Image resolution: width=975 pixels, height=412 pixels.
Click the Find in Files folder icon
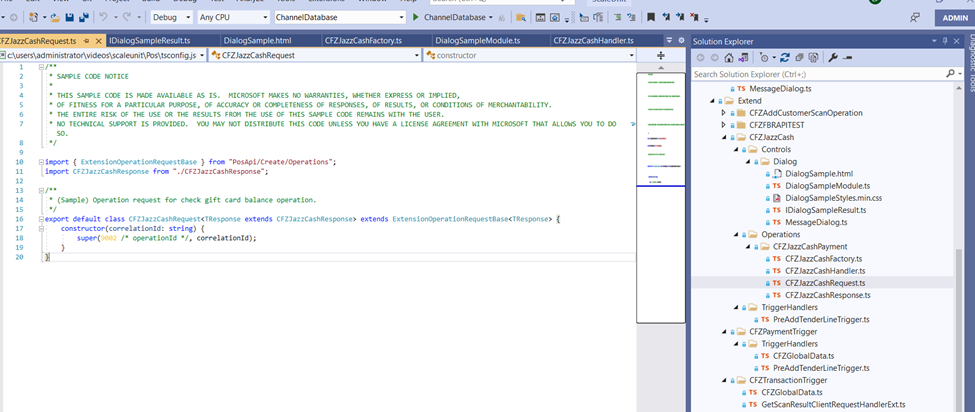coord(520,17)
